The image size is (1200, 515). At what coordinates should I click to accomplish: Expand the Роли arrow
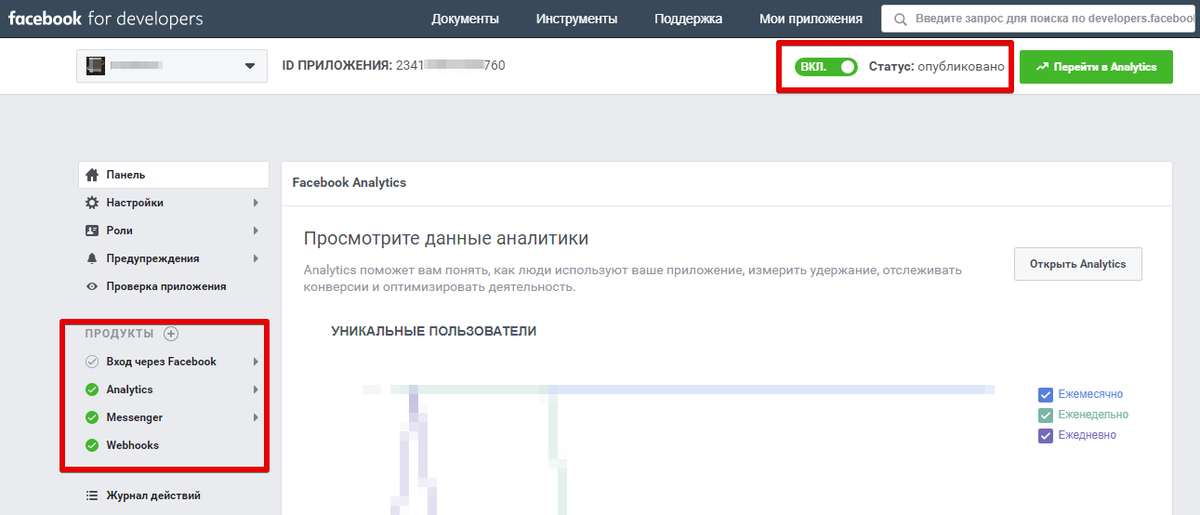pos(256,230)
